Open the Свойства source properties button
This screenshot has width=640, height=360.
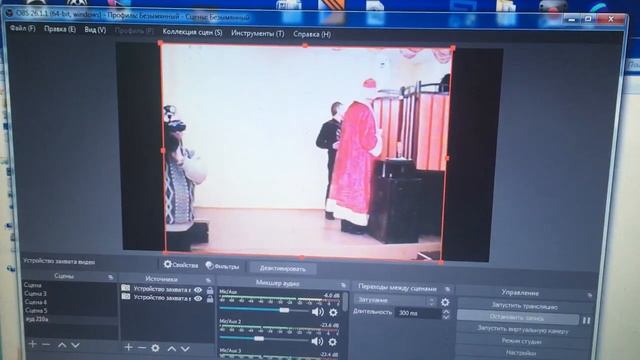(181, 265)
